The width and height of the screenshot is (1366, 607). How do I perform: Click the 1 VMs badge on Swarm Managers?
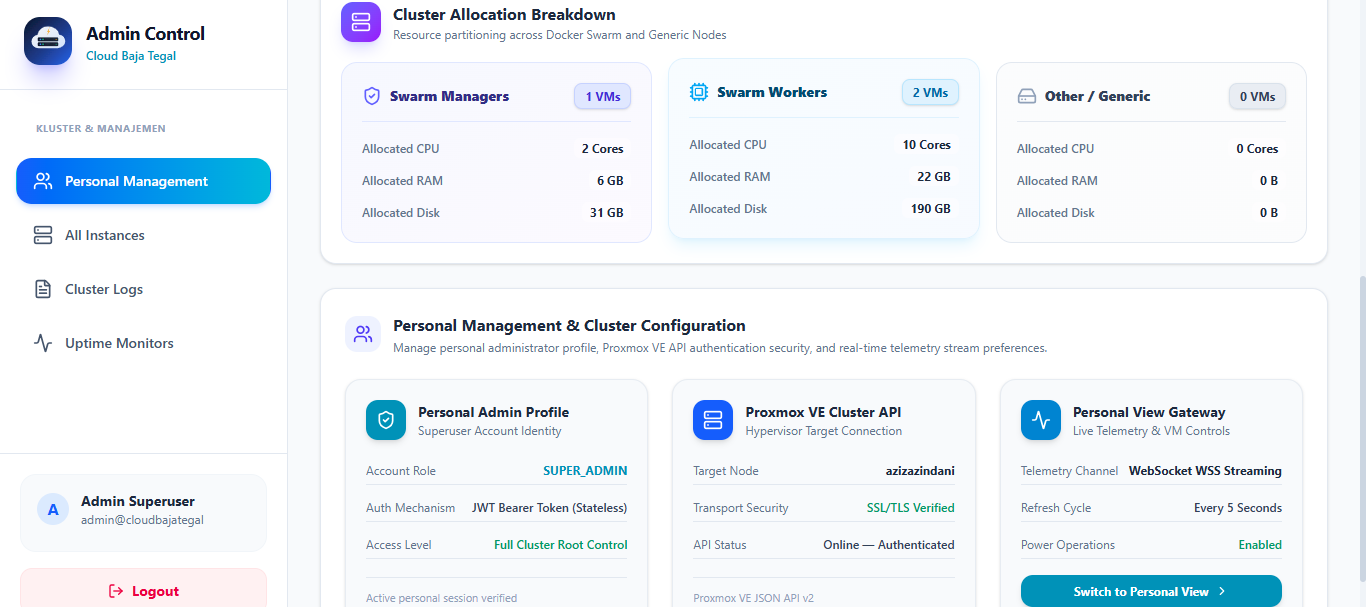602,97
